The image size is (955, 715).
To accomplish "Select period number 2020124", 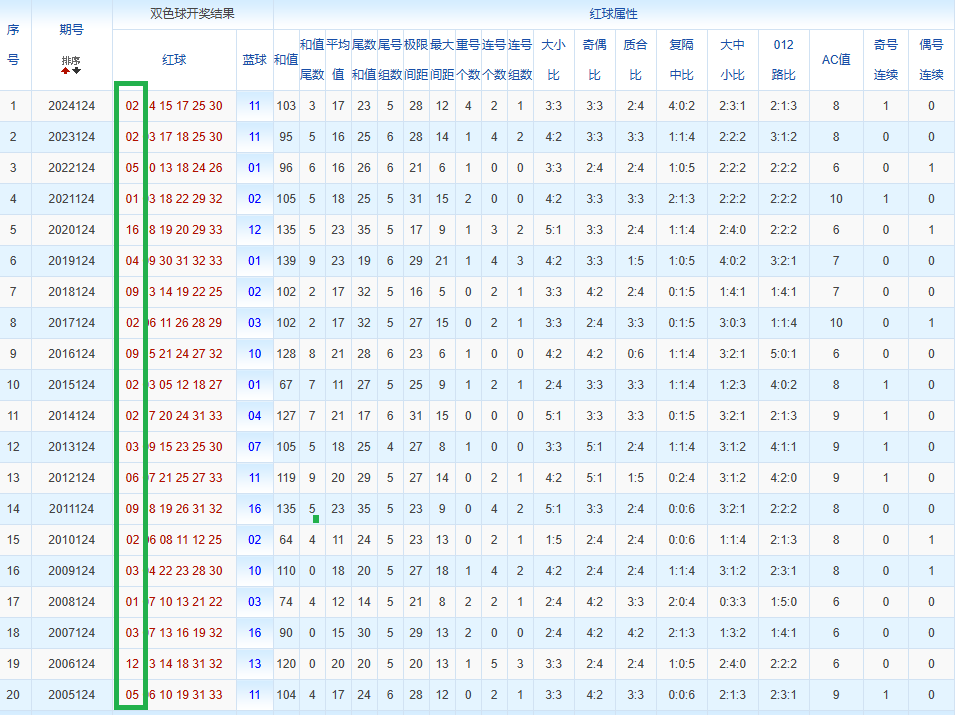I will [x=71, y=230].
